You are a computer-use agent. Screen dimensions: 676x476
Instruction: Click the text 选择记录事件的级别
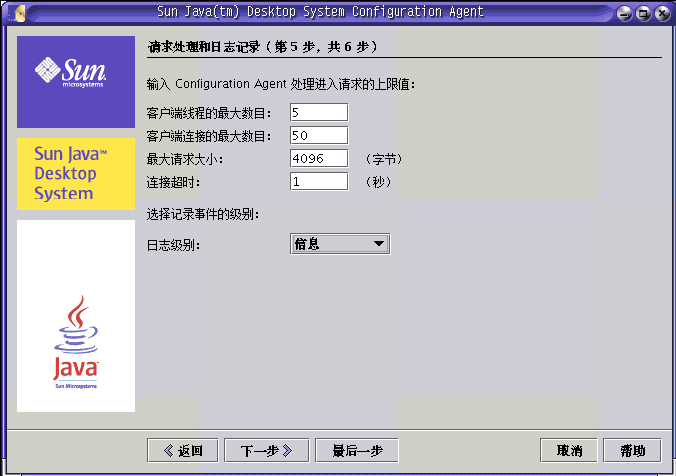tap(203, 214)
